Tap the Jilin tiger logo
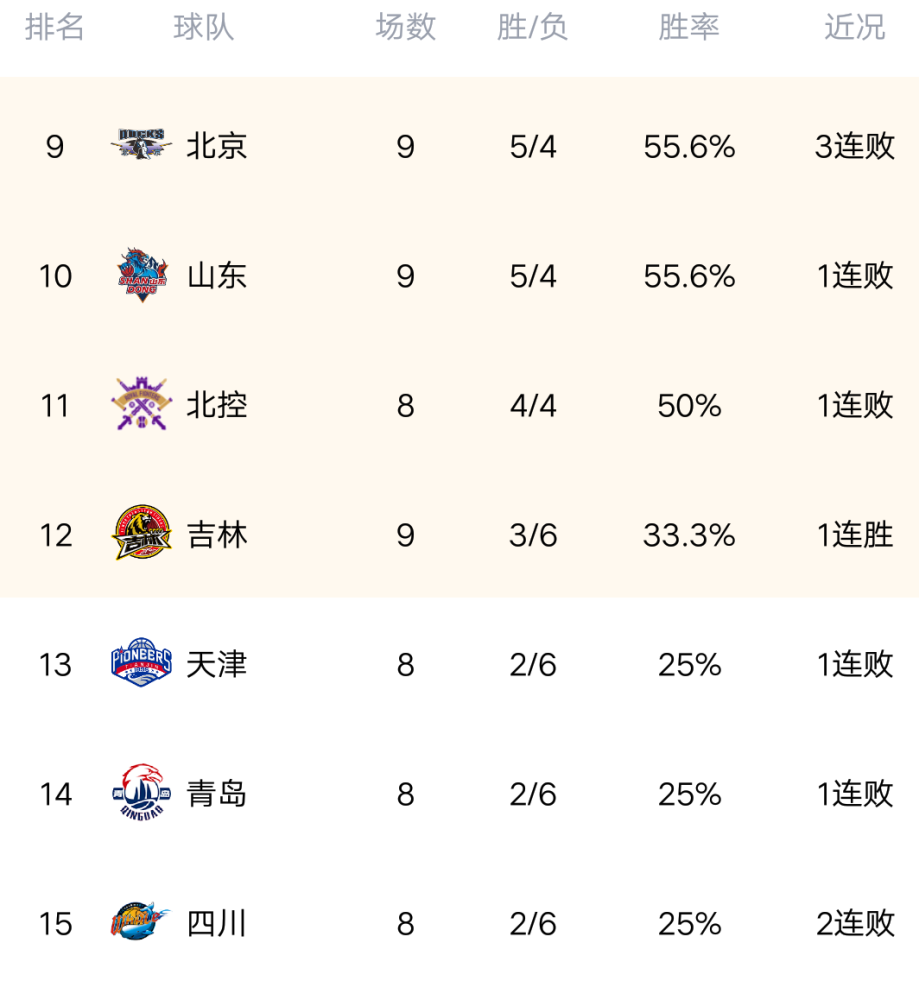 [142, 533]
